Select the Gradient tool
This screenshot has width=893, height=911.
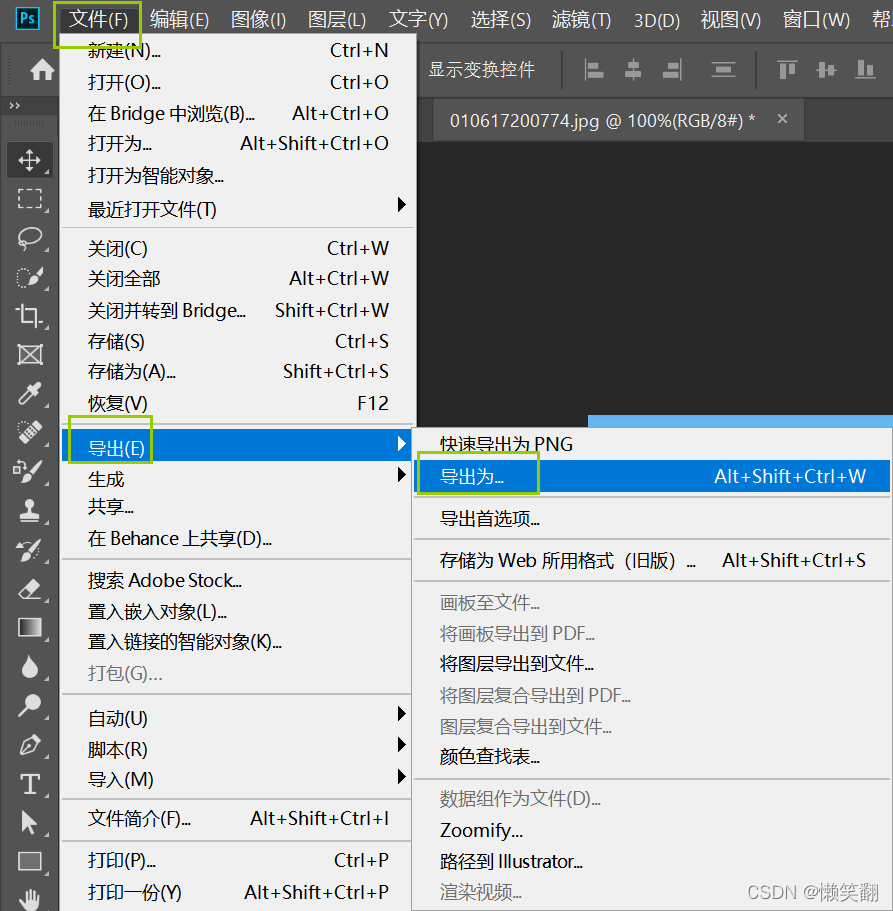30,627
